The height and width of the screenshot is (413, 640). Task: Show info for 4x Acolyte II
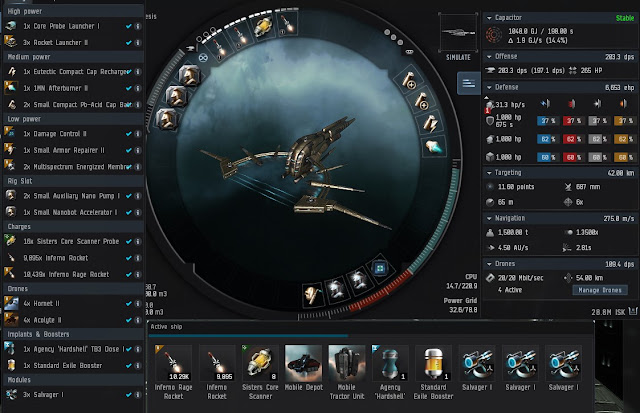point(138,320)
